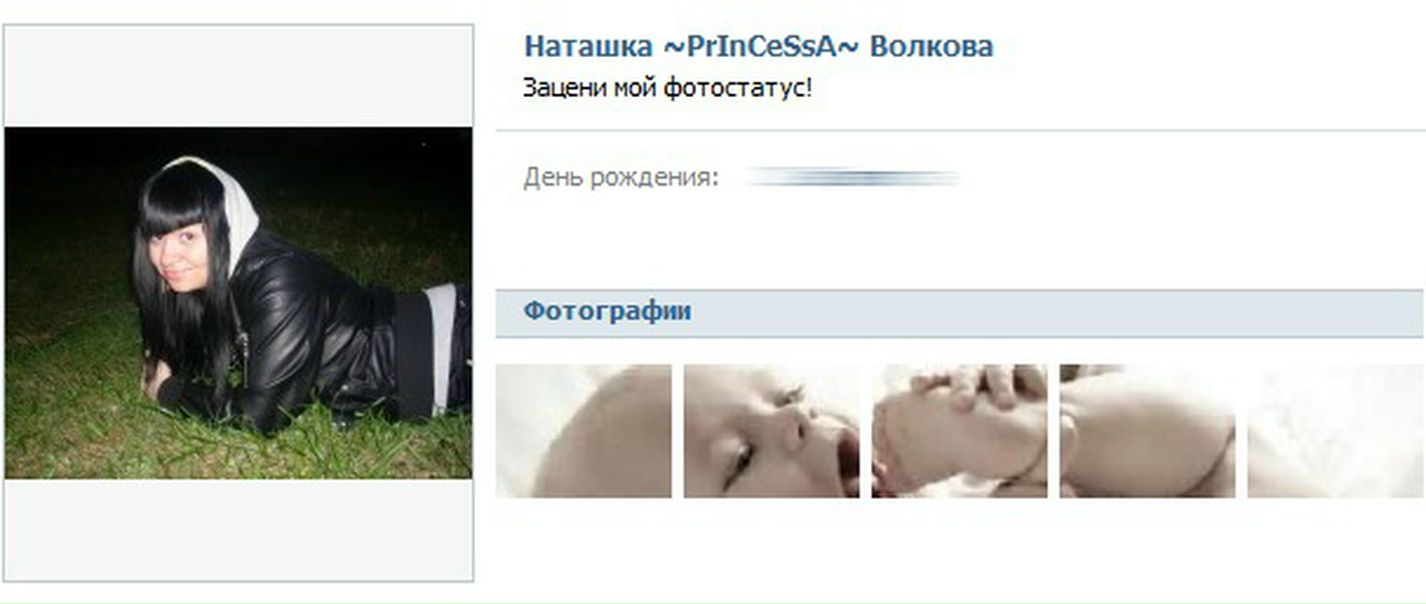Viewport: 1426px width, 604px height.
Task: Open second thumbnail showing baby's face
Action: [771, 431]
